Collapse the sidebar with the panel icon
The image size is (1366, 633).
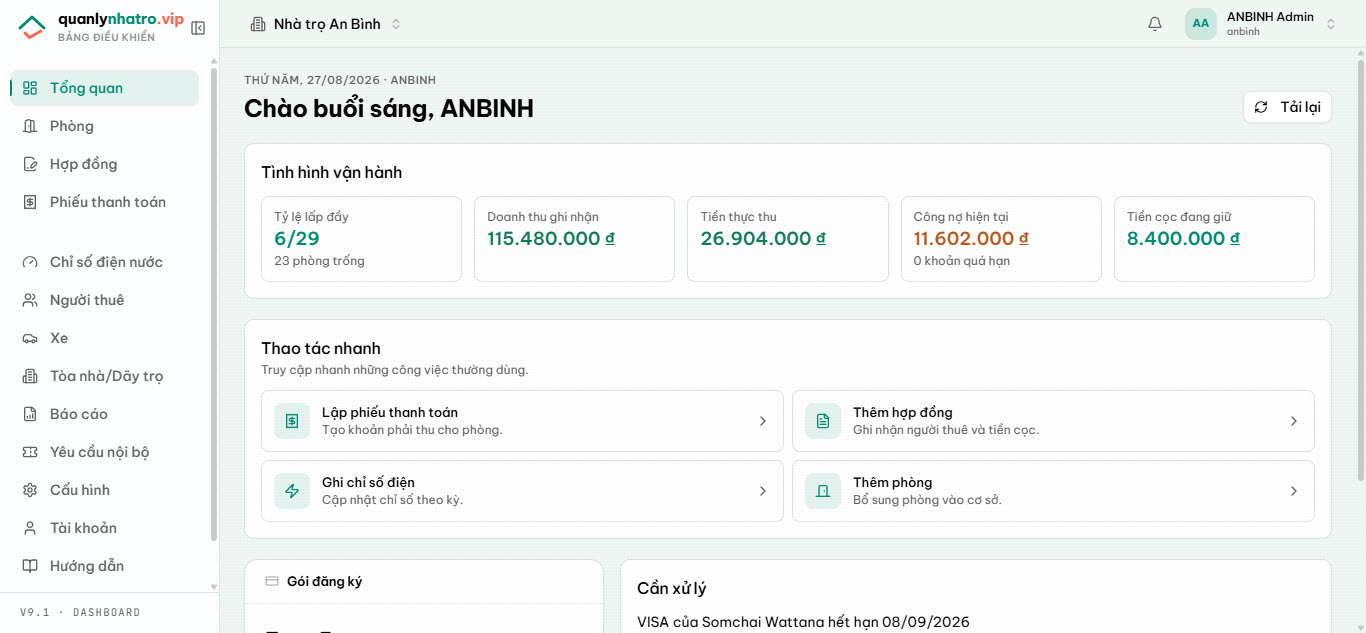coord(198,28)
